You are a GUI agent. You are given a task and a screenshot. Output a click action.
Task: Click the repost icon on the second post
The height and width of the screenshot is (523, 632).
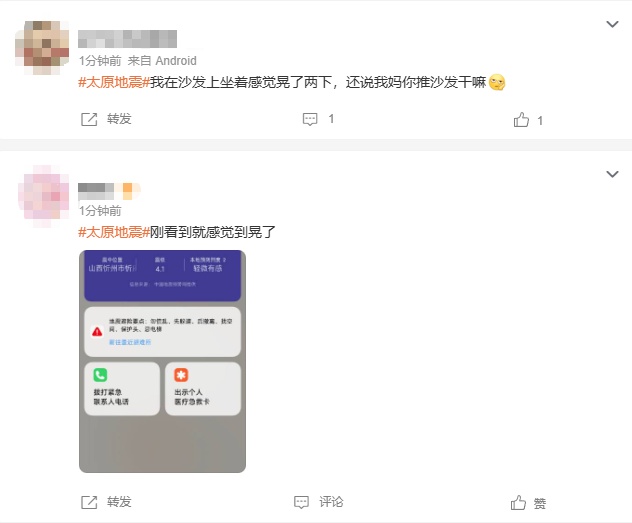click(x=89, y=502)
